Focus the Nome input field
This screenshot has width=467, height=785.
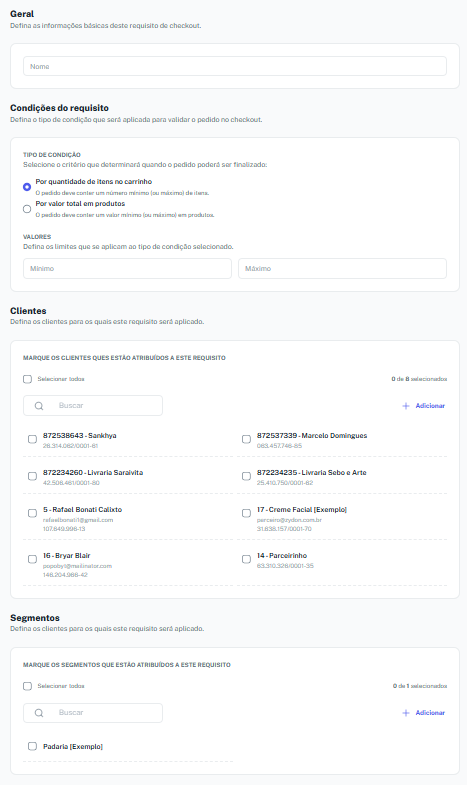pos(235,66)
